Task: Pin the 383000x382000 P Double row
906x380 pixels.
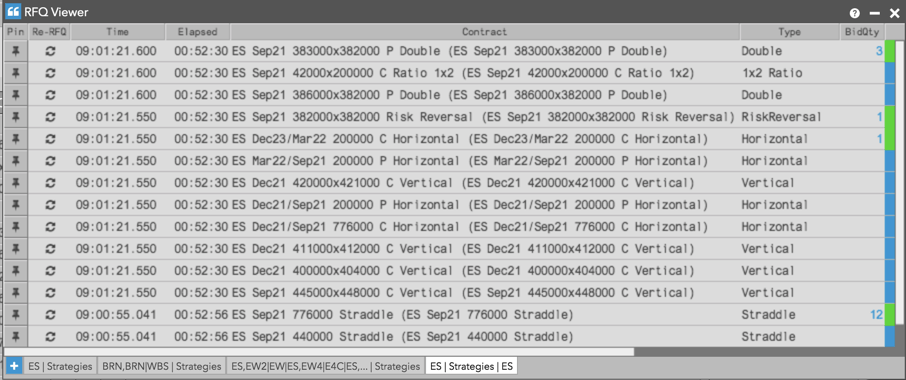Action: pyautogui.click(x=16, y=51)
